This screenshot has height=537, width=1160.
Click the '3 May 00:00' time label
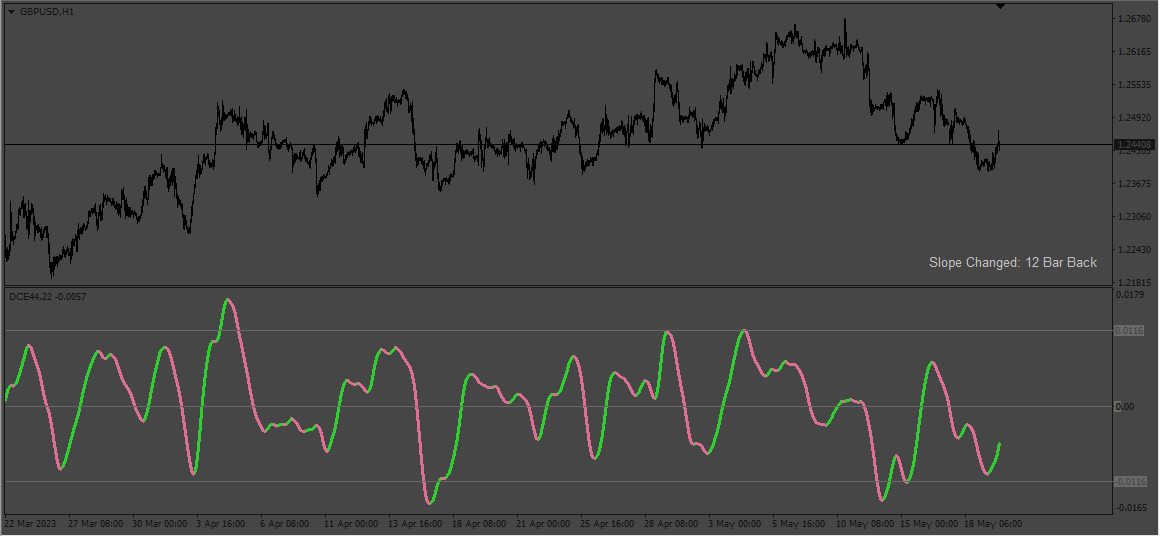pyautogui.click(x=734, y=524)
